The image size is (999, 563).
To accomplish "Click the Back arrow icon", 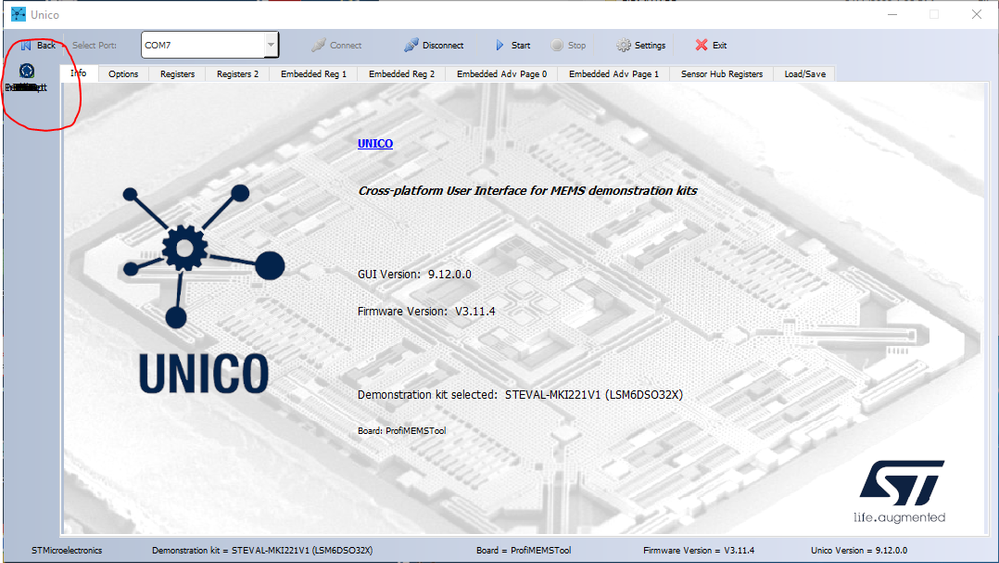I will [x=26, y=45].
